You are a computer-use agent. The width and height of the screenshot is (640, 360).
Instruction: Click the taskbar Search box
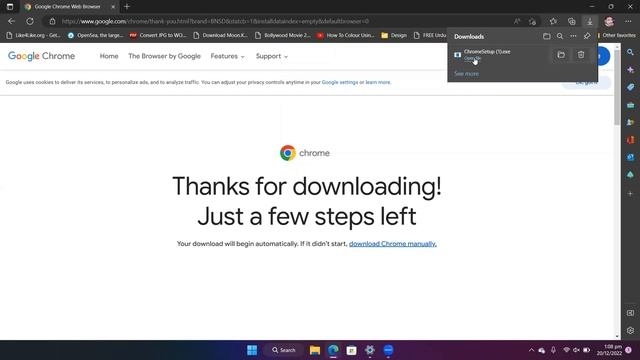point(284,350)
